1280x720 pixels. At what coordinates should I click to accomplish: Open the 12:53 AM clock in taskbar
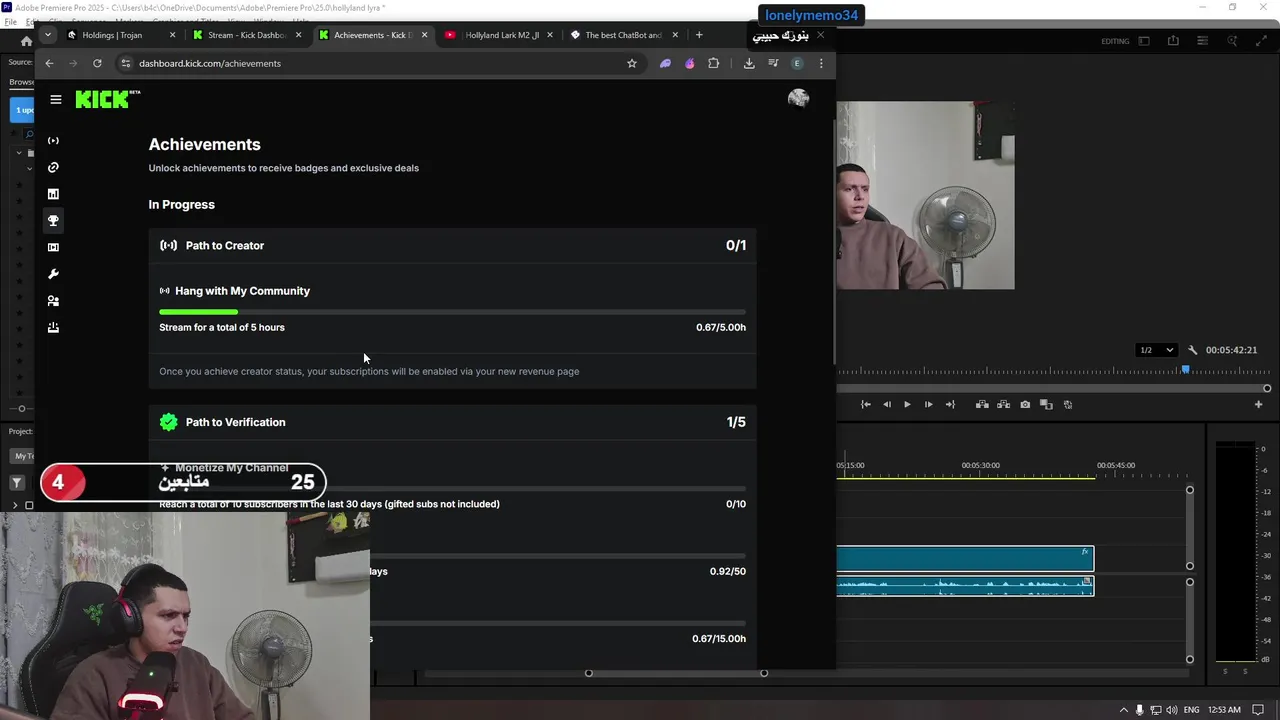click(1224, 710)
